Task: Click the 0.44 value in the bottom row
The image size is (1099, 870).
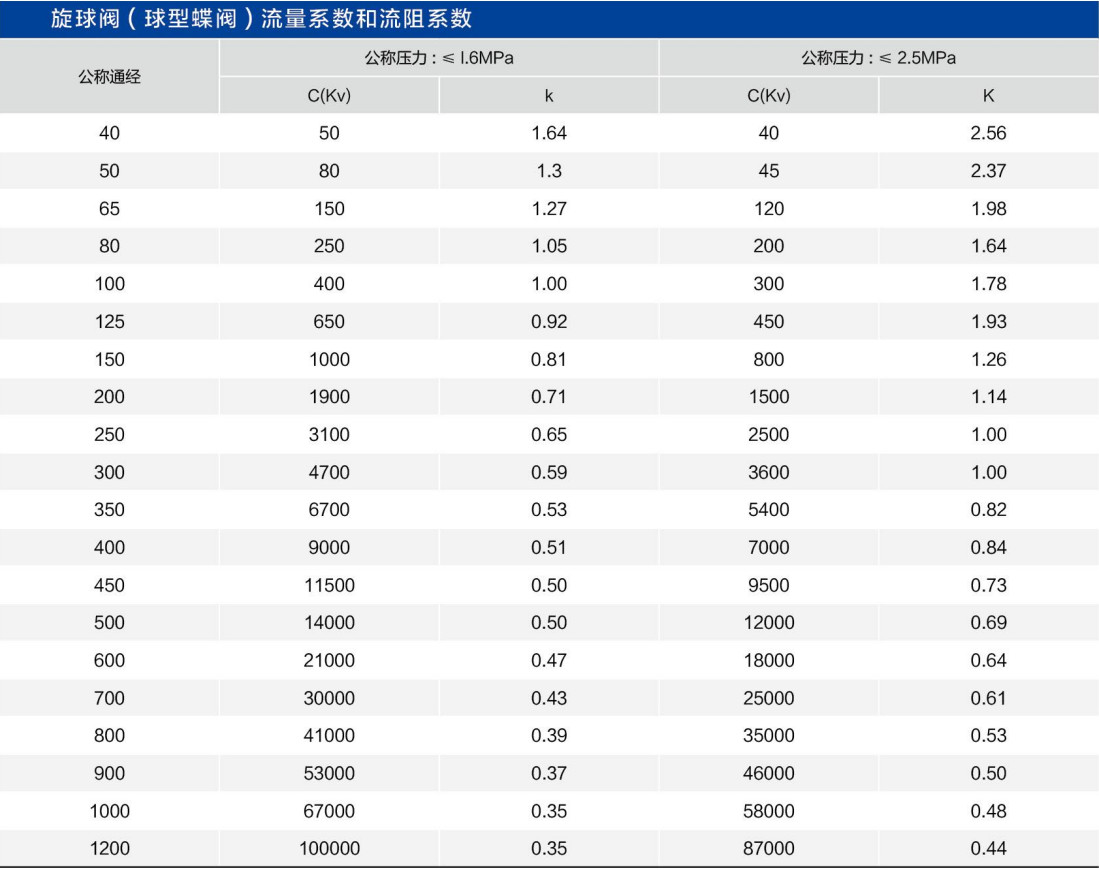Action: coord(988,849)
